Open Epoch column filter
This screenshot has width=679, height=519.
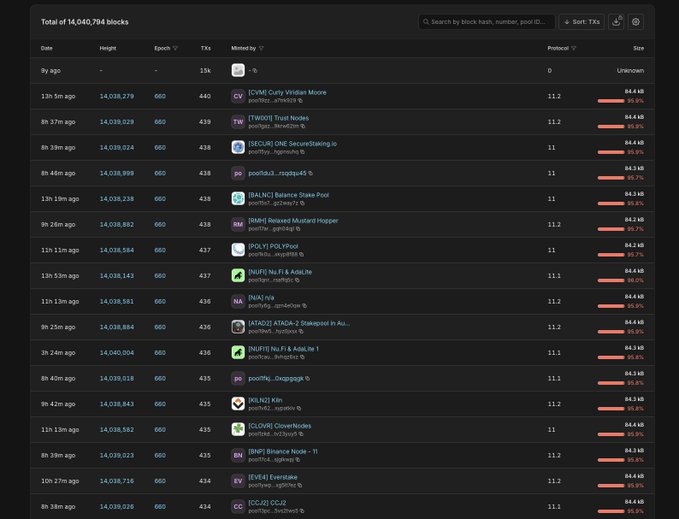tap(175, 48)
